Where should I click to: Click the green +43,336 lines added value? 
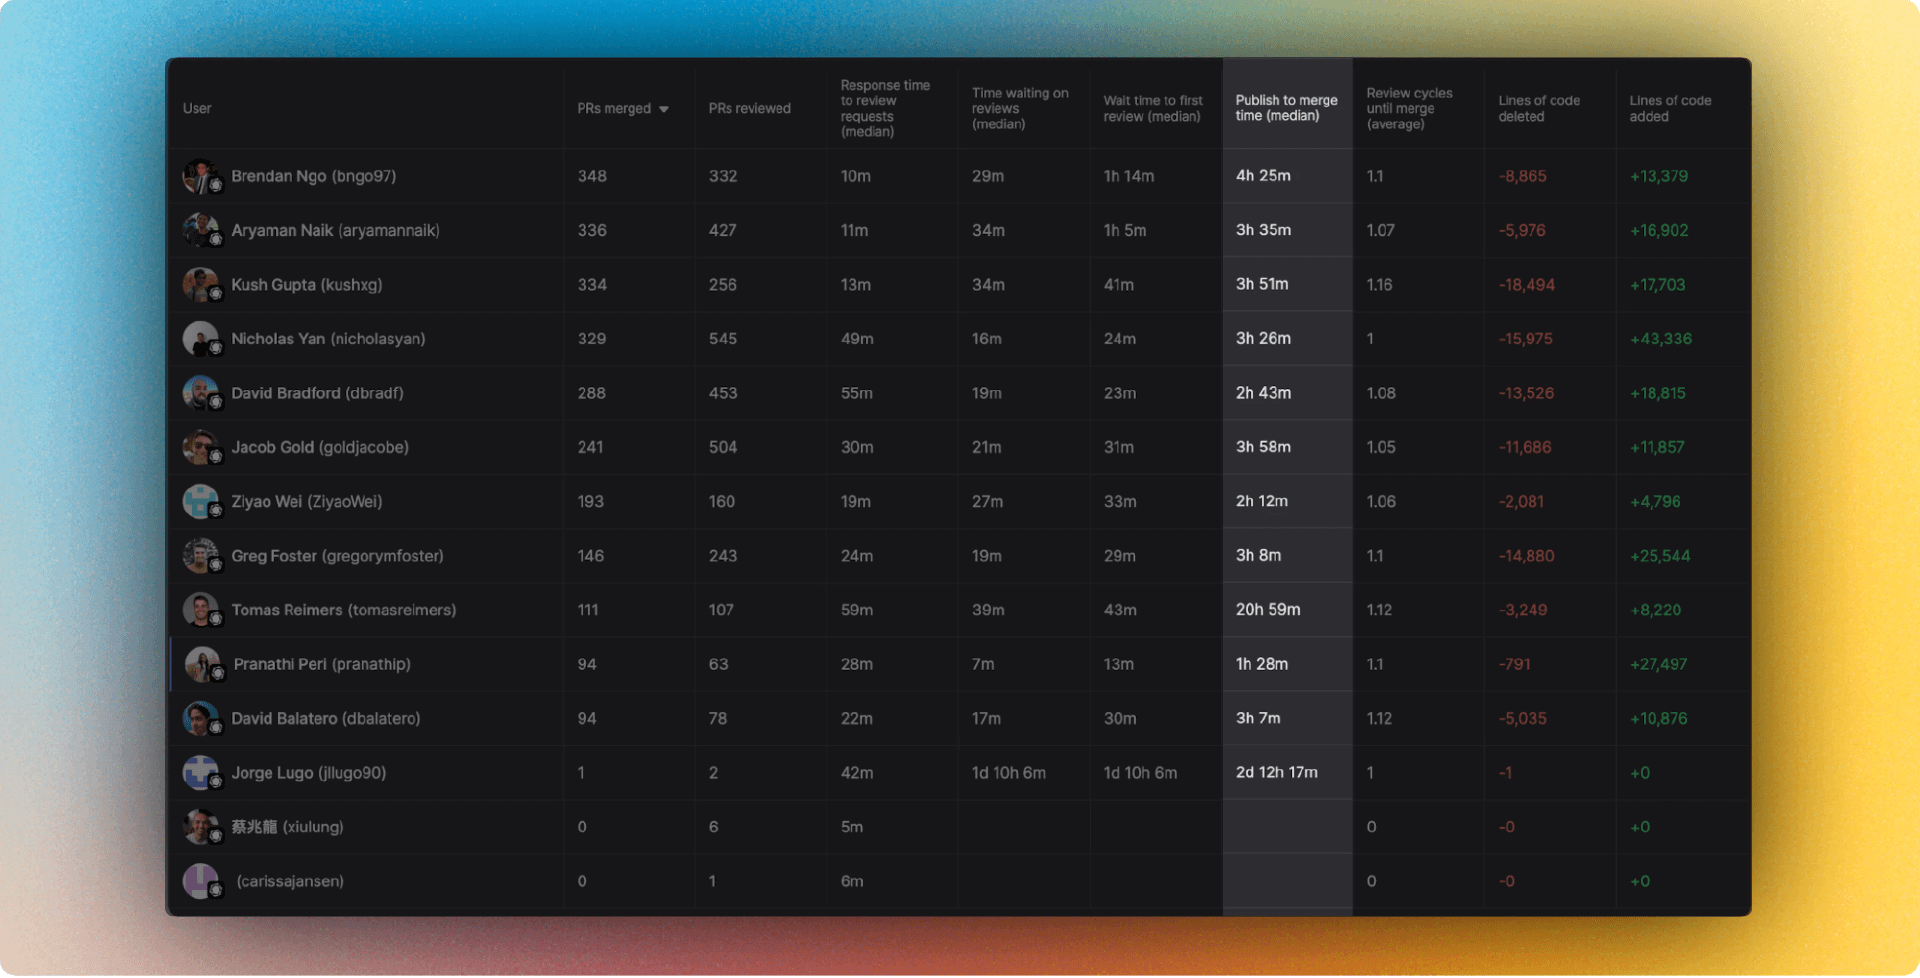pos(1660,338)
